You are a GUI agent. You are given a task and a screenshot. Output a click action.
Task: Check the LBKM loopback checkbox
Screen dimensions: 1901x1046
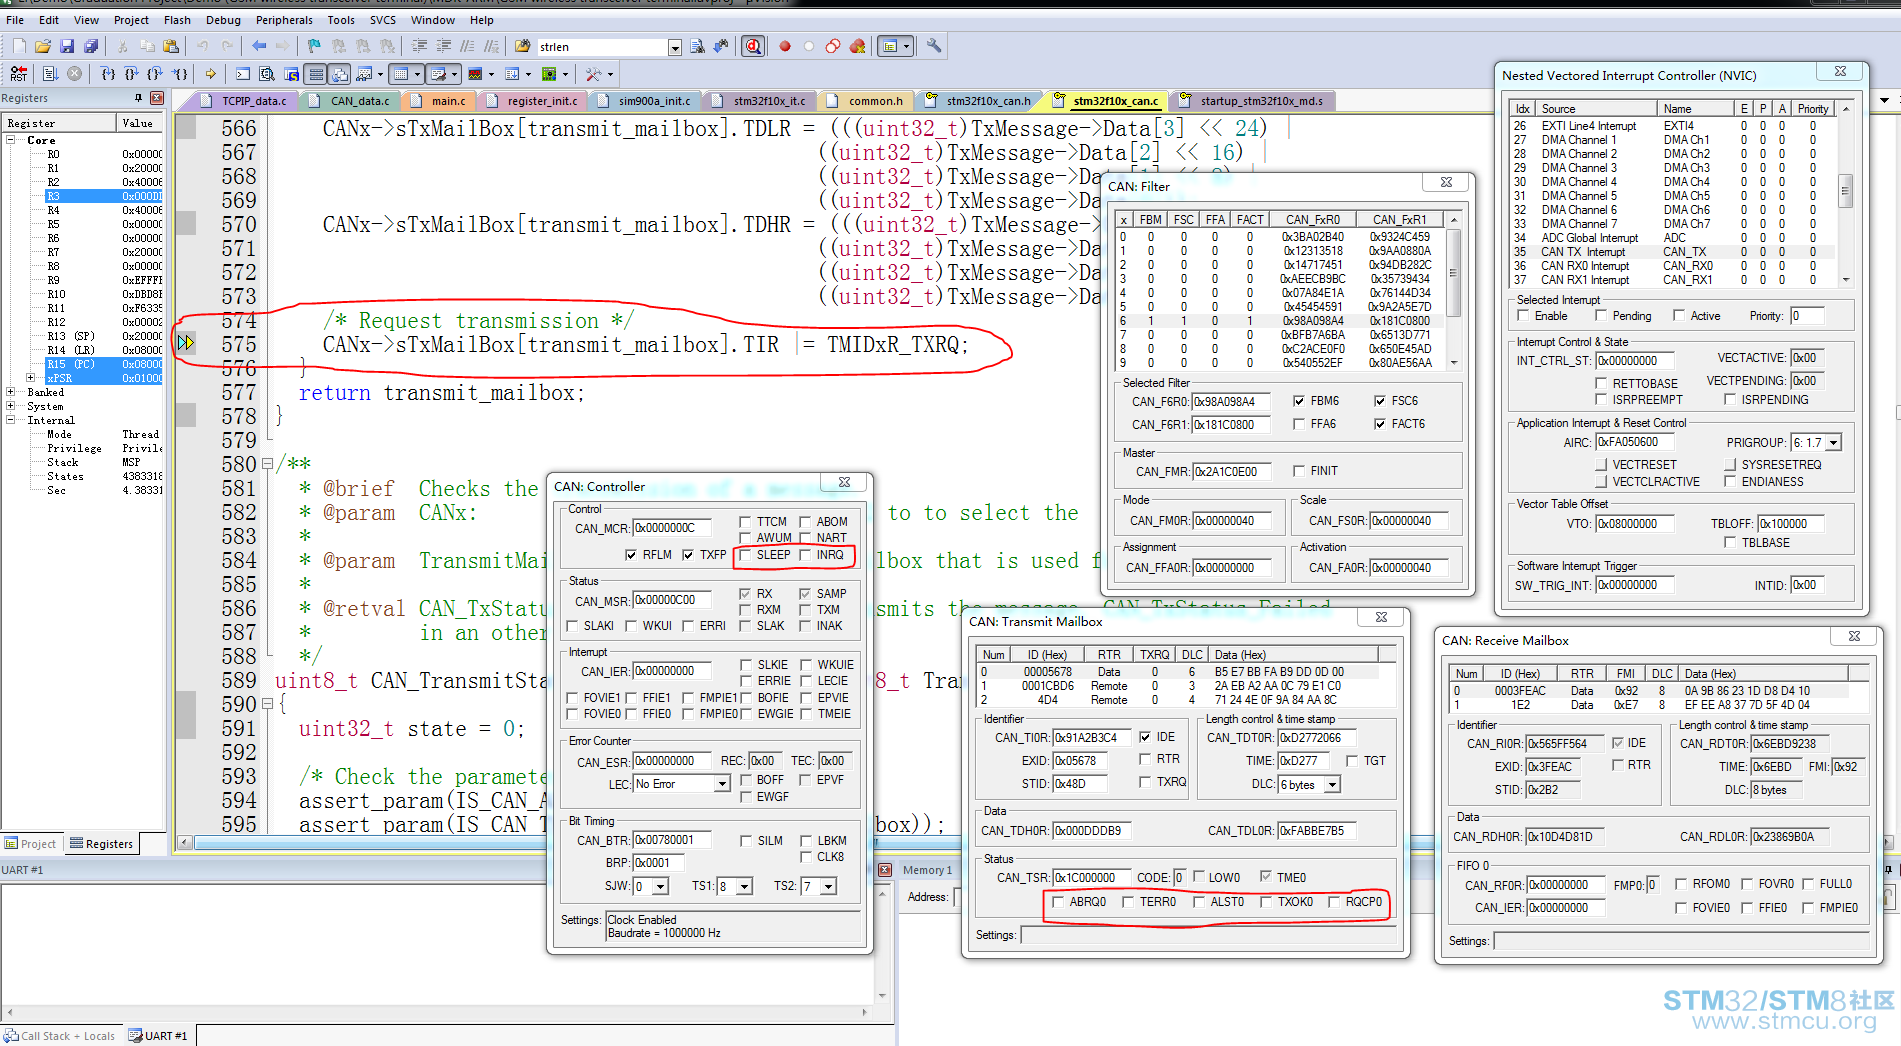805,841
